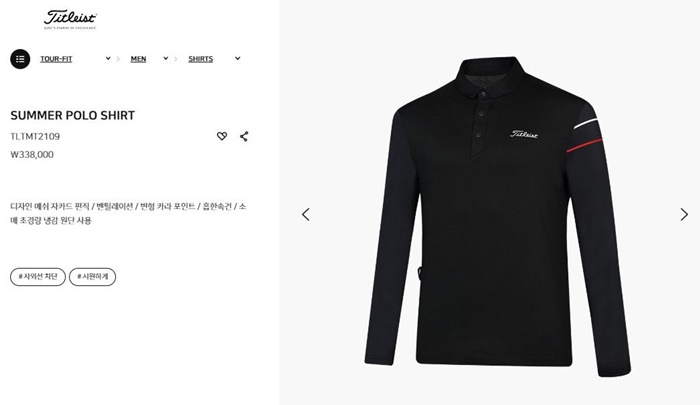Add shirt to wishlist with heart icon
The image size is (700, 405).
(x=222, y=136)
